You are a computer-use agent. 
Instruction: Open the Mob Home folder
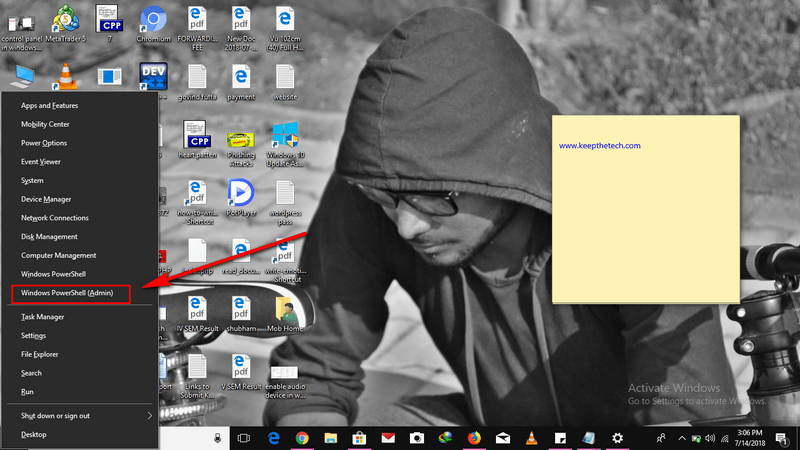[285, 314]
